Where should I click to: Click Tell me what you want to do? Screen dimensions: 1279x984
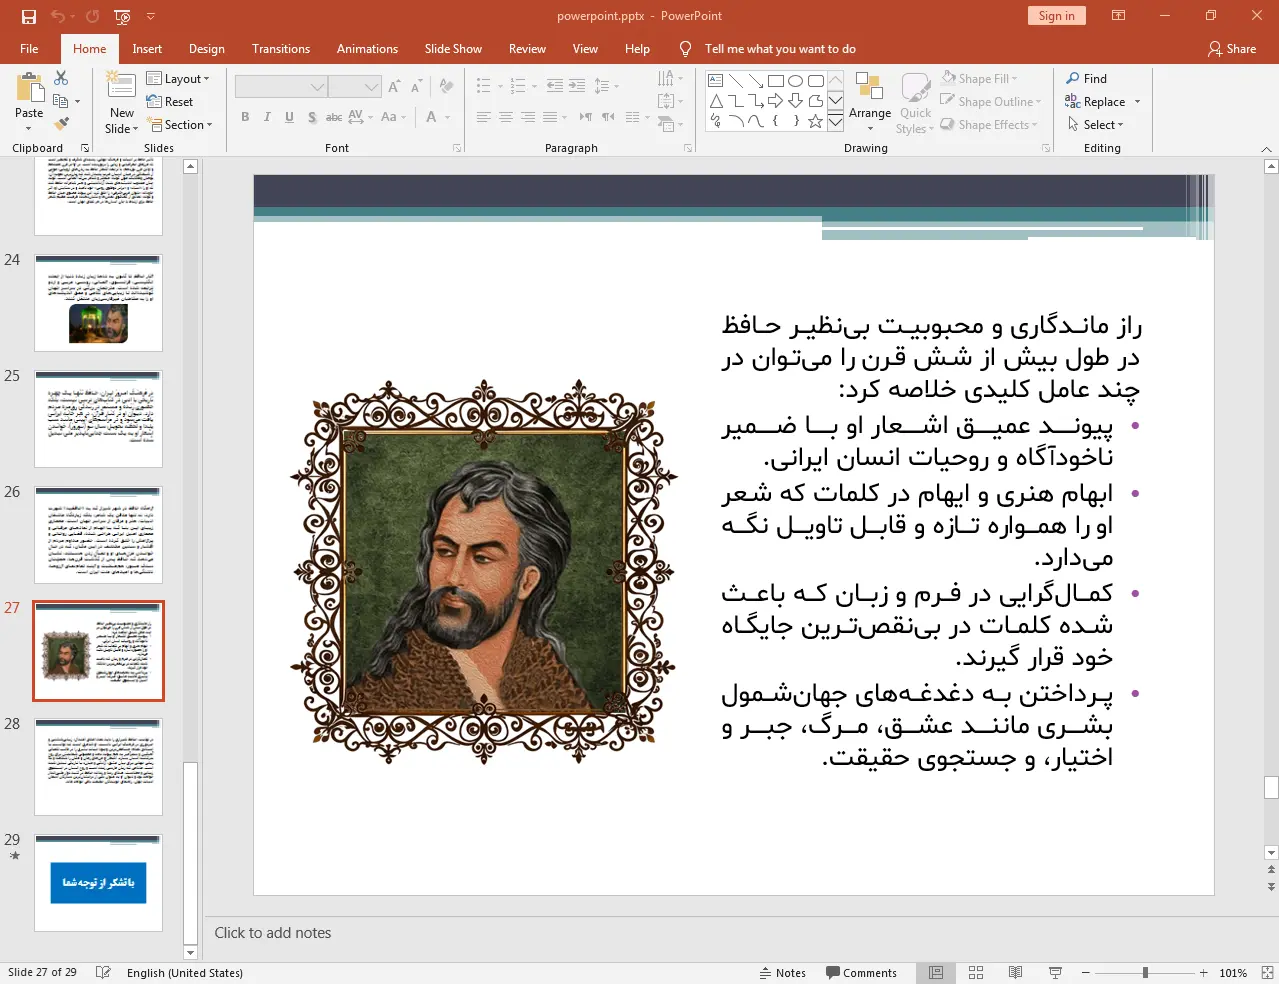point(780,48)
